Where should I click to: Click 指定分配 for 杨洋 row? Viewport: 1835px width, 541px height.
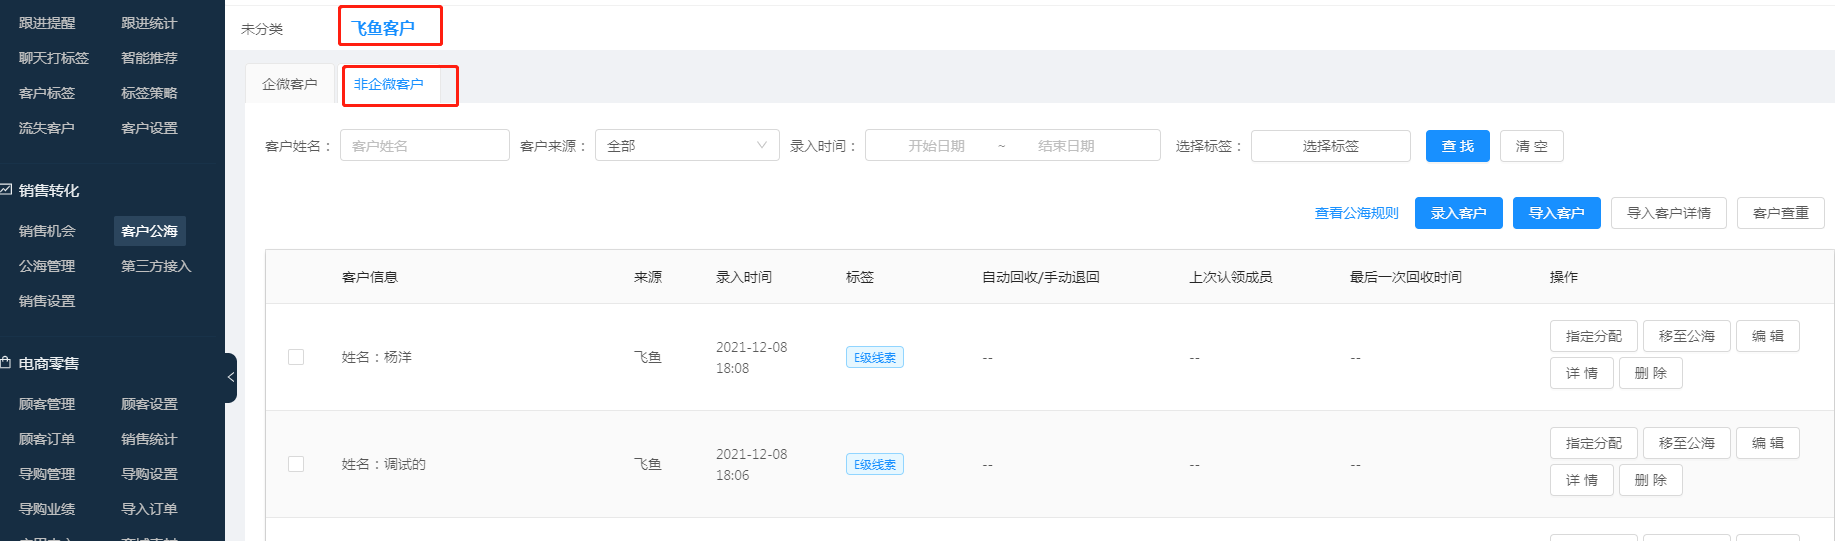pos(1594,336)
